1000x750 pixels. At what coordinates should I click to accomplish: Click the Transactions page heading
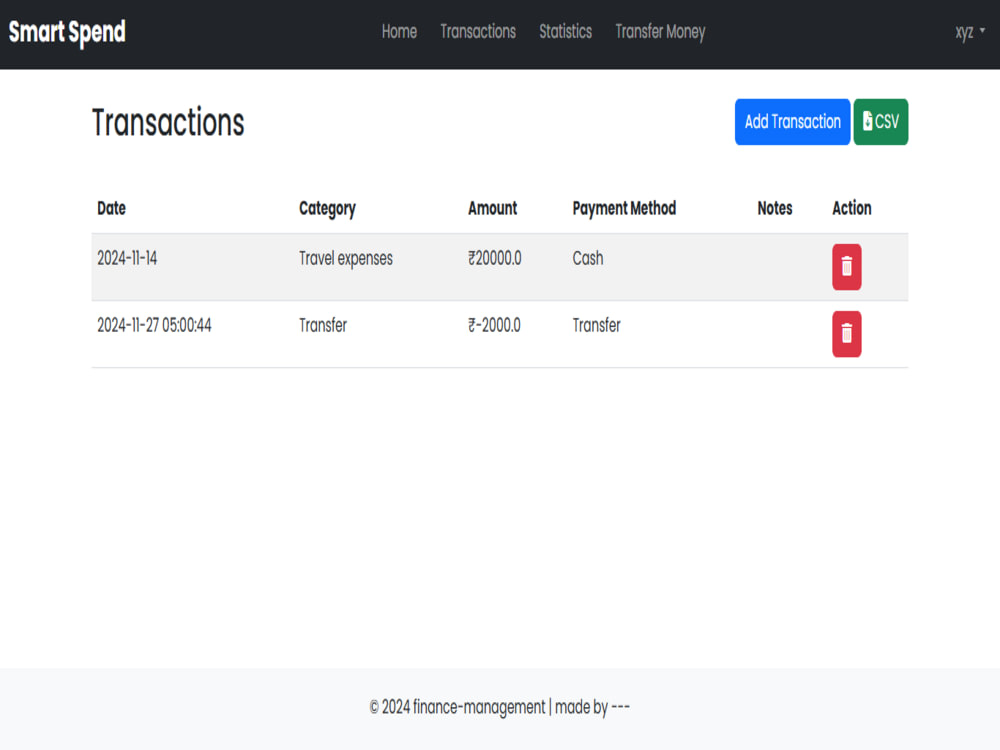coord(168,122)
